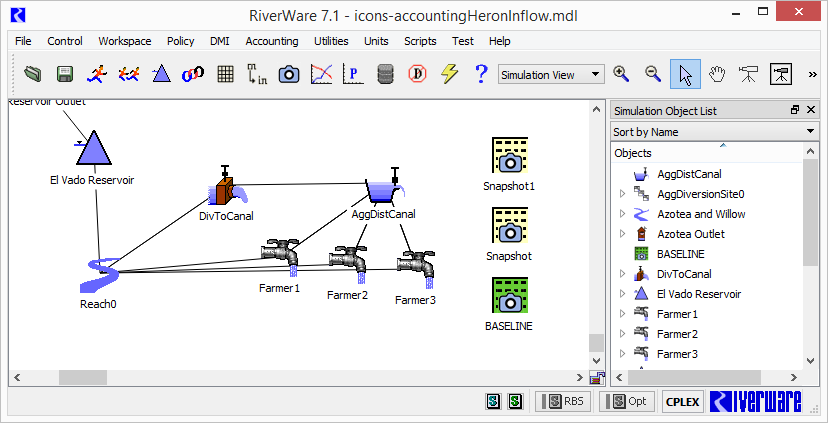Close the Simulation Object List panel
Viewport: 828px width, 423px height.
(811, 110)
